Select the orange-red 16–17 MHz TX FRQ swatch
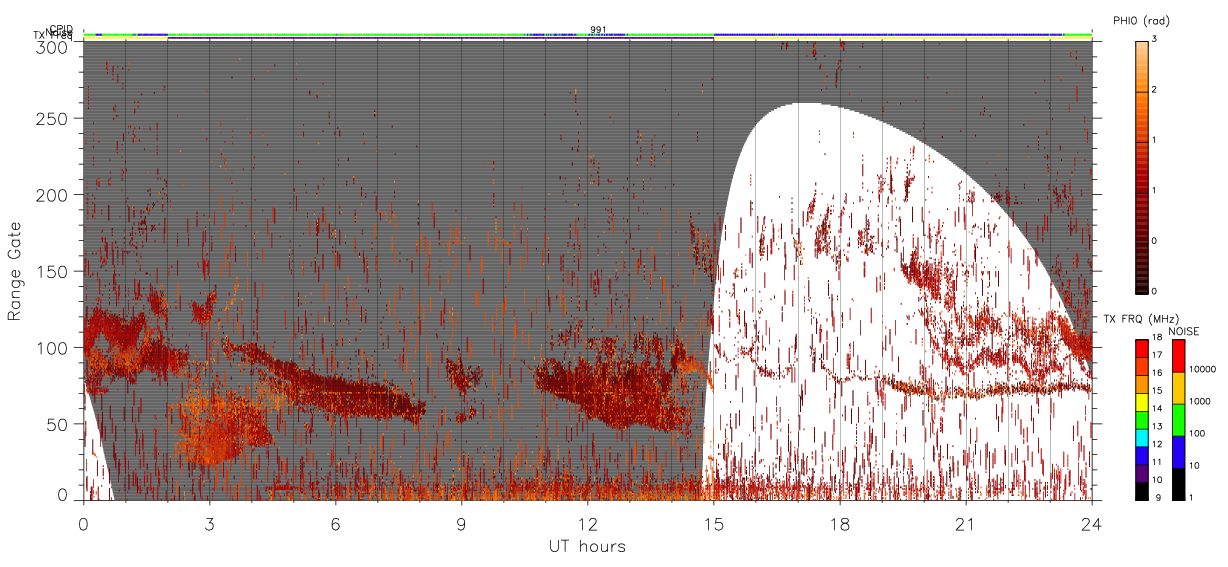 (x=1141, y=367)
